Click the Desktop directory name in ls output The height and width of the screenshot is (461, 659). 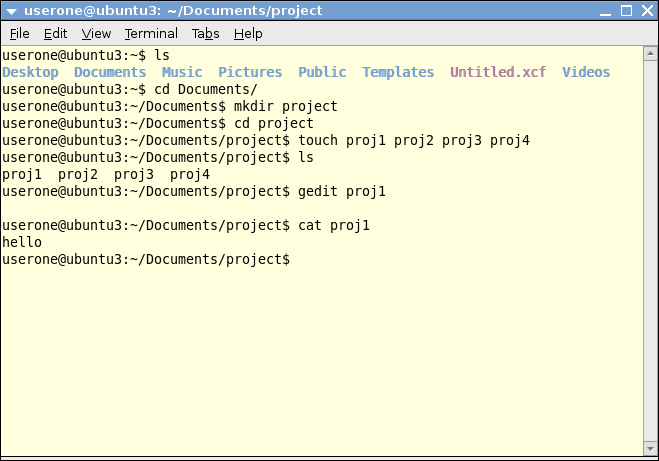pos(30,72)
